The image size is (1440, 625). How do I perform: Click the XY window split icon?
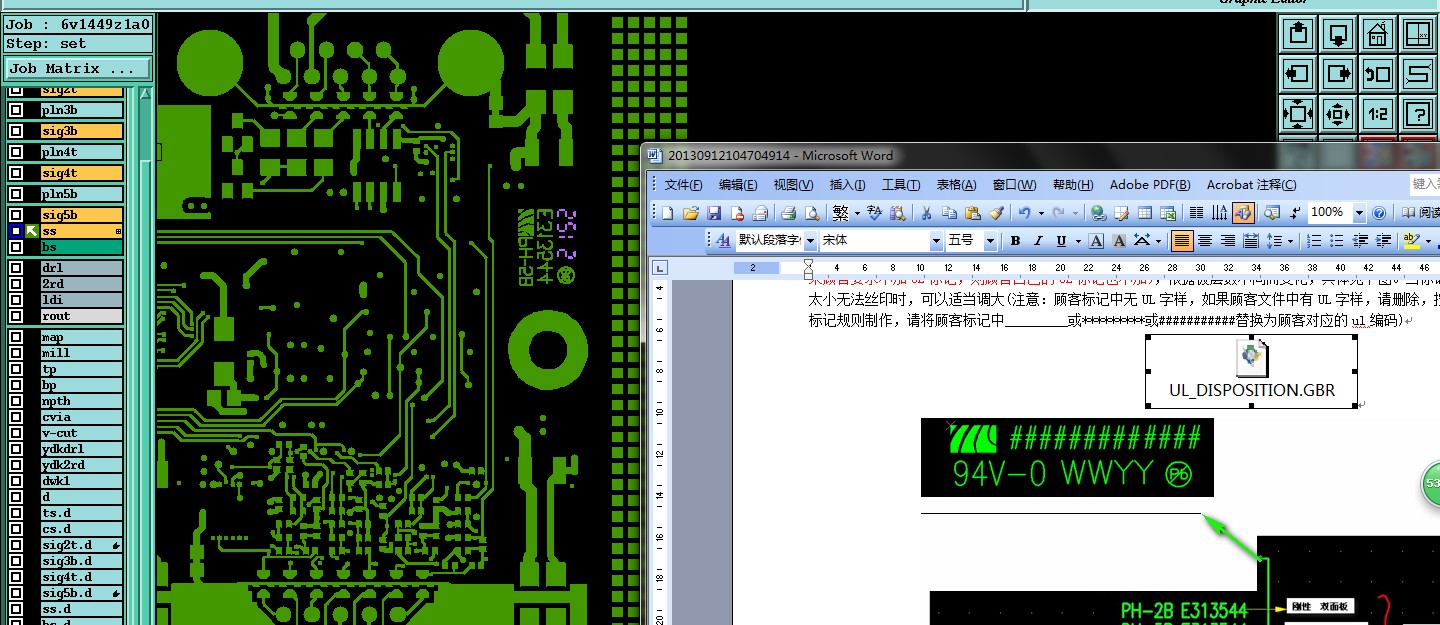(1418, 34)
